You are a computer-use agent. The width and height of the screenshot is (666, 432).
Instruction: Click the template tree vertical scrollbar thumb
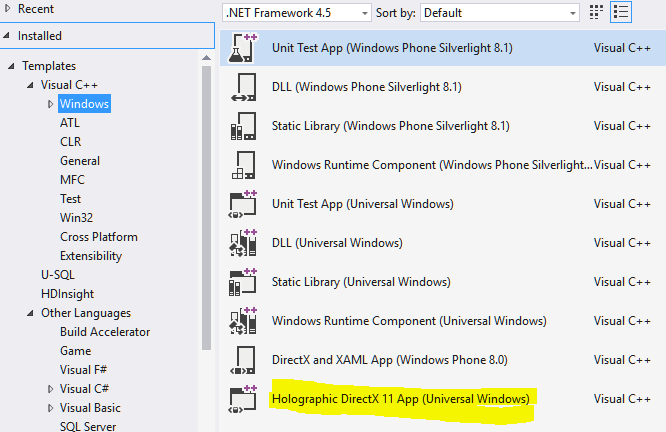[206, 207]
